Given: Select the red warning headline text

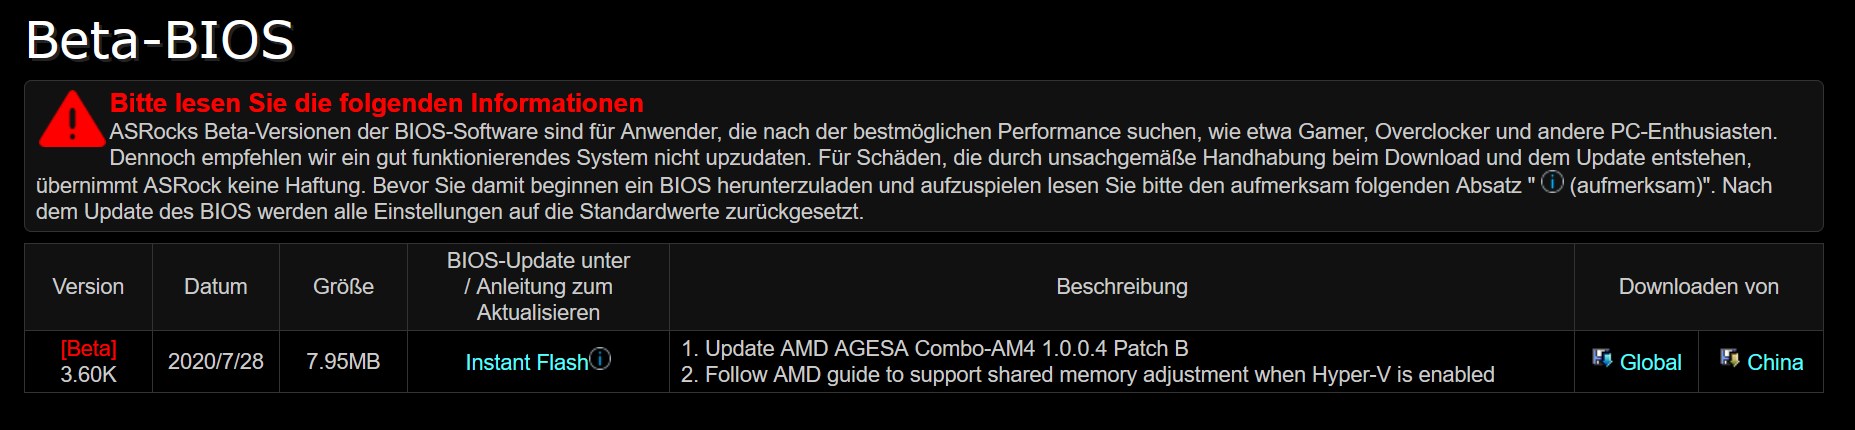Looking at the screenshot, I should [x=377, y=103].
